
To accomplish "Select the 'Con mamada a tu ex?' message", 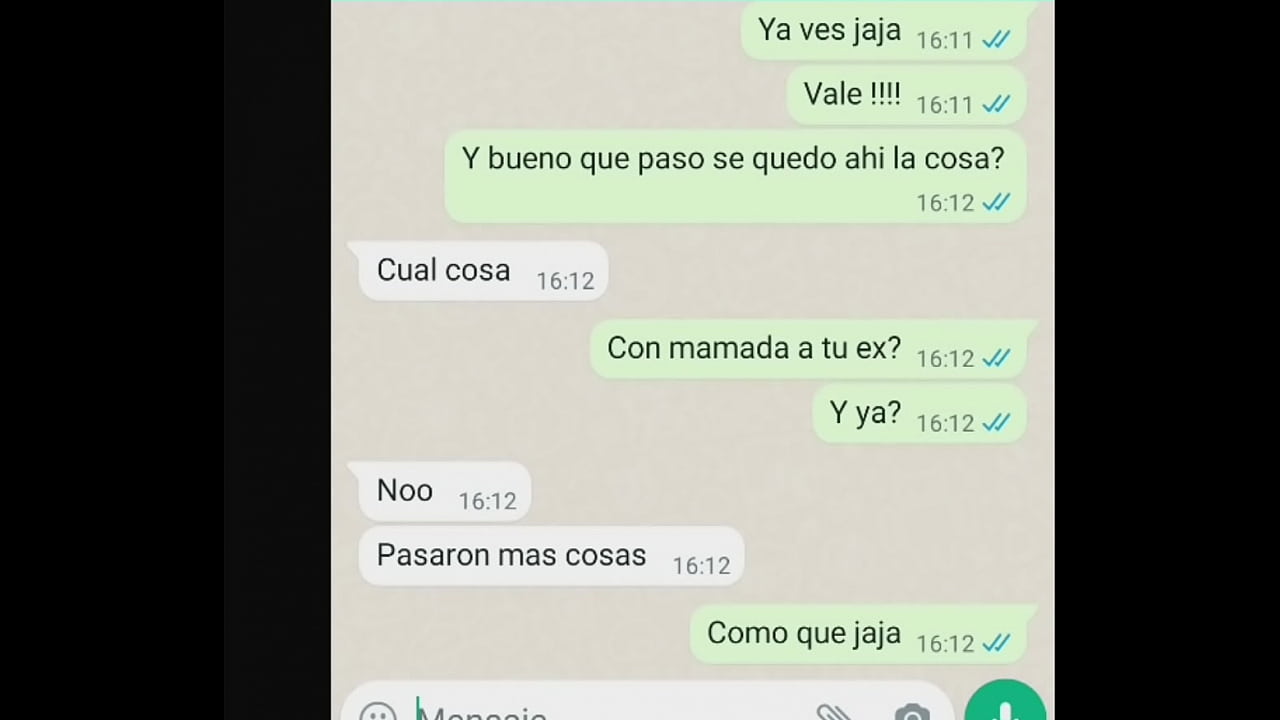I will [808, 349].
